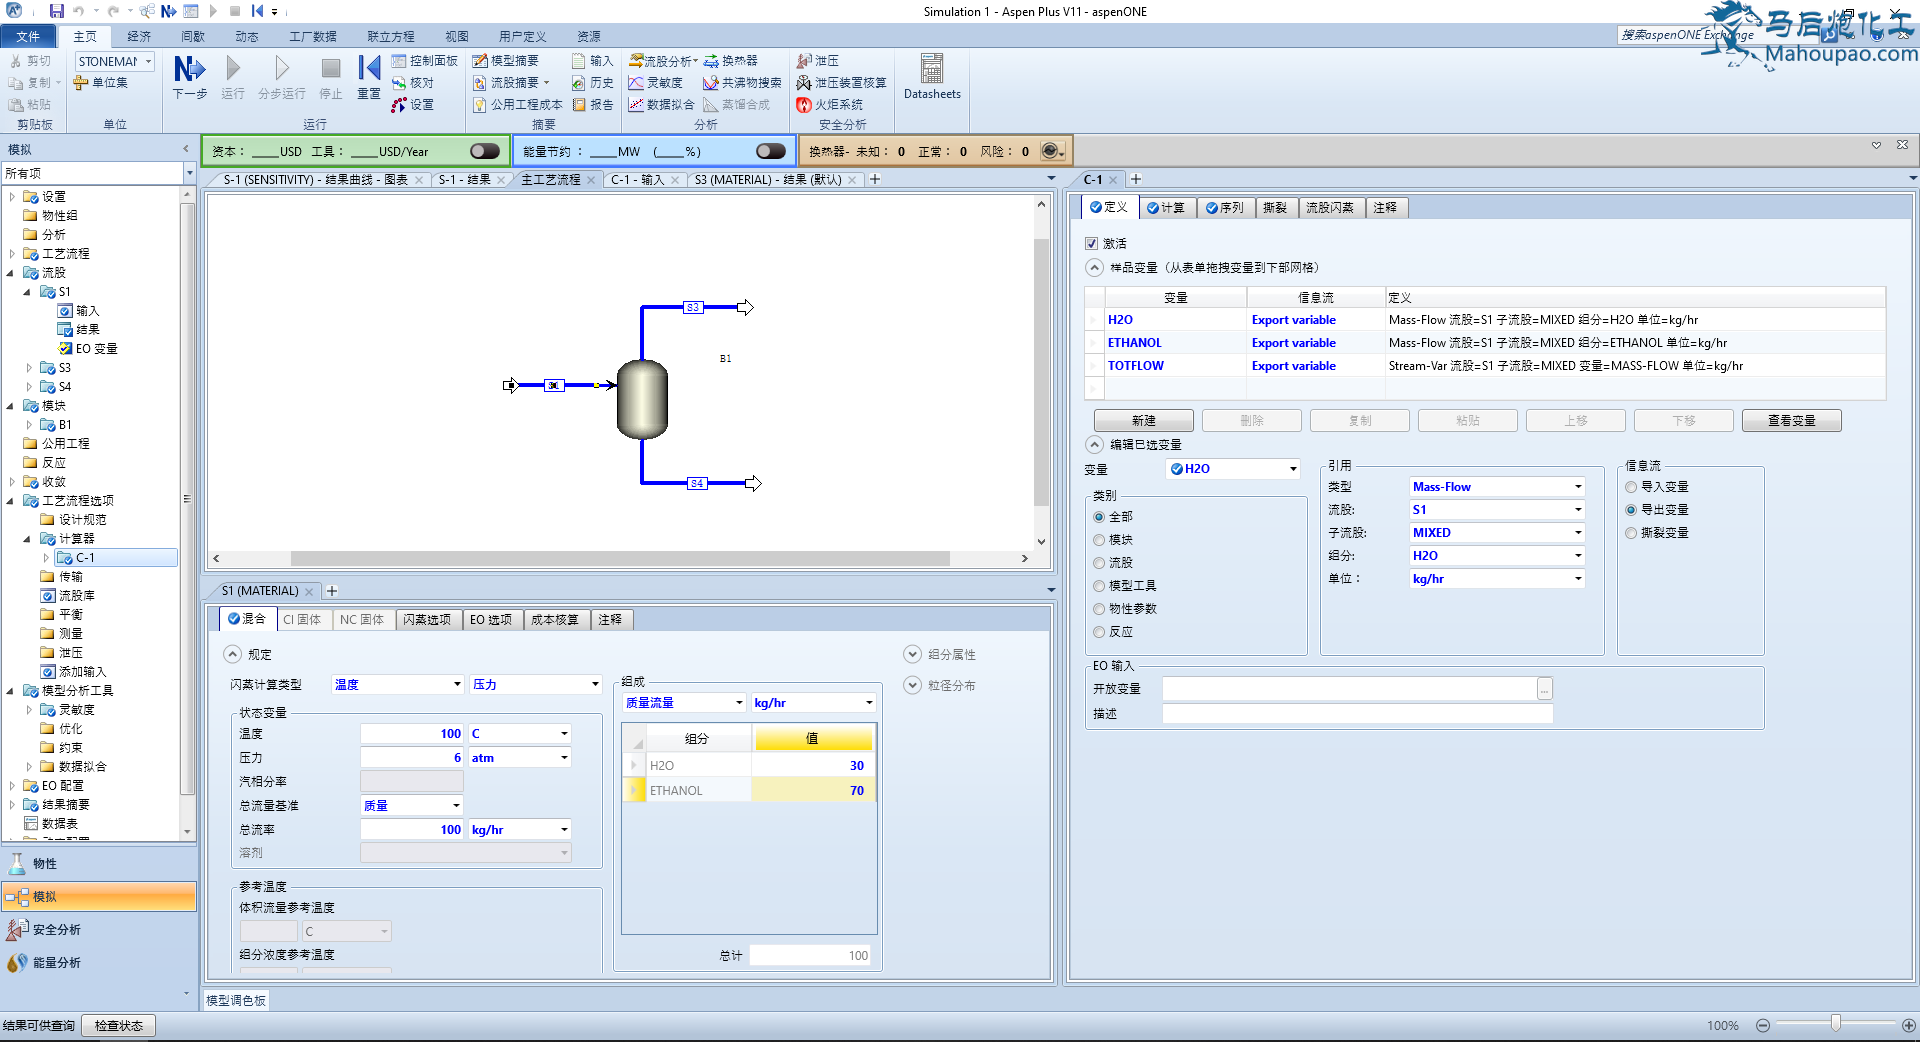Open Stream Analysis (流股分析) tool
Image resolution: width=1920 pixels, height=1042 pixels.
[x=662, y=61]
